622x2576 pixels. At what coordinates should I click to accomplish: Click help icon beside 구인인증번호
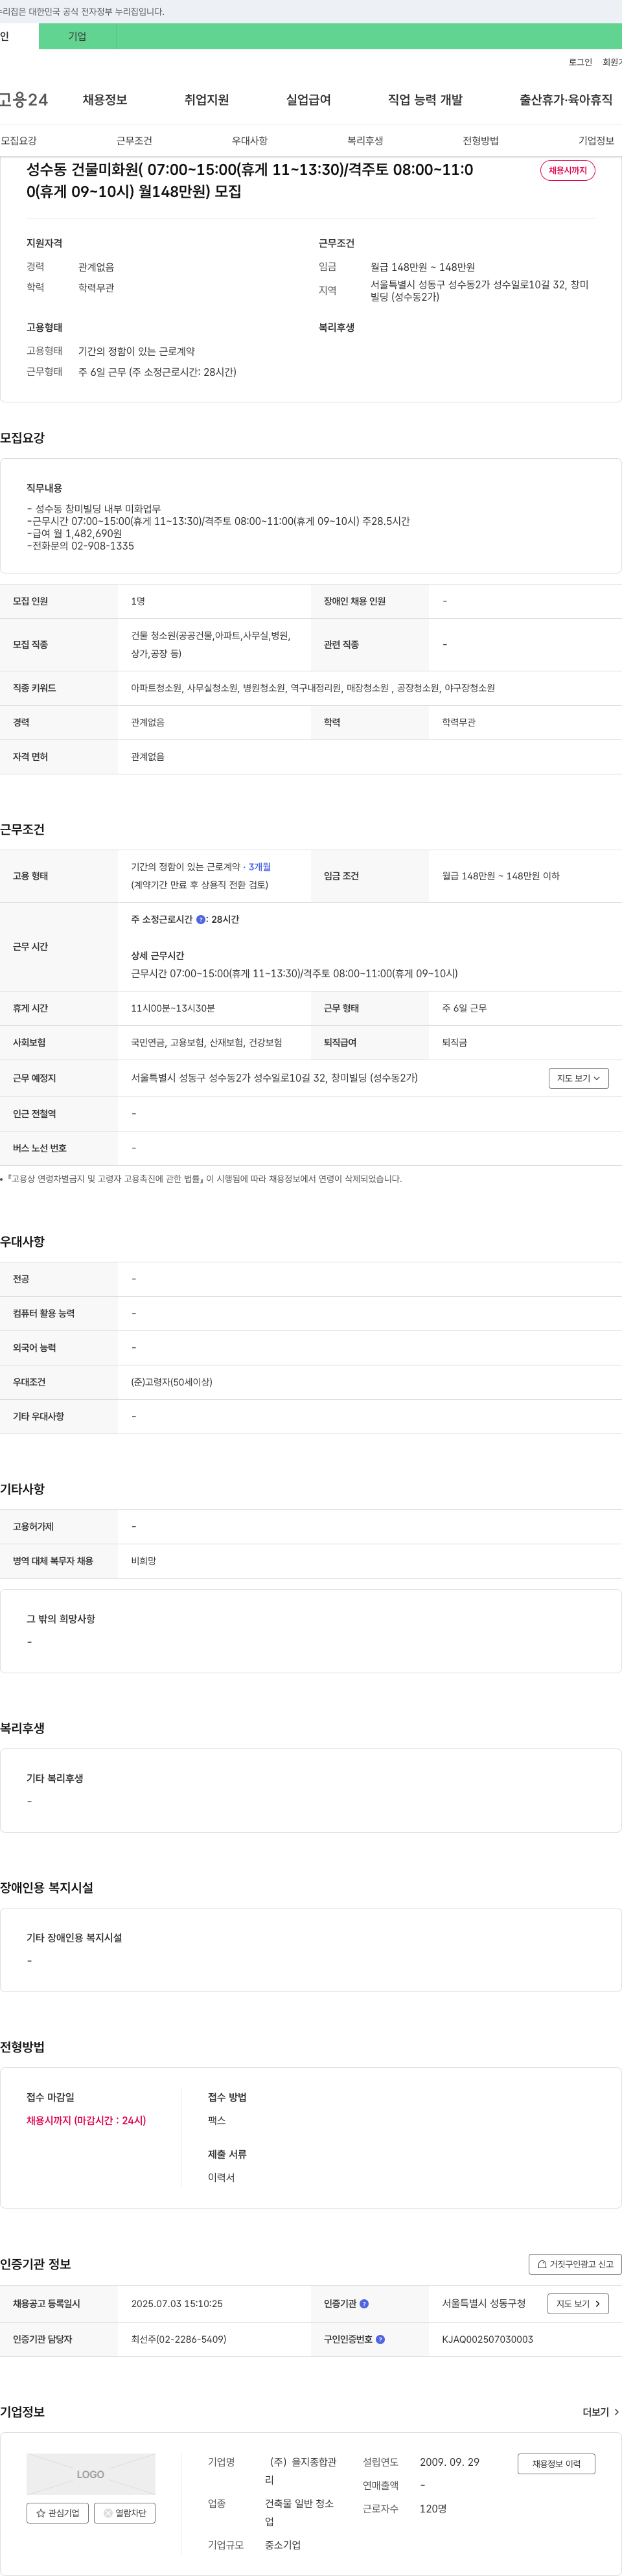(x=380, y=2340)
